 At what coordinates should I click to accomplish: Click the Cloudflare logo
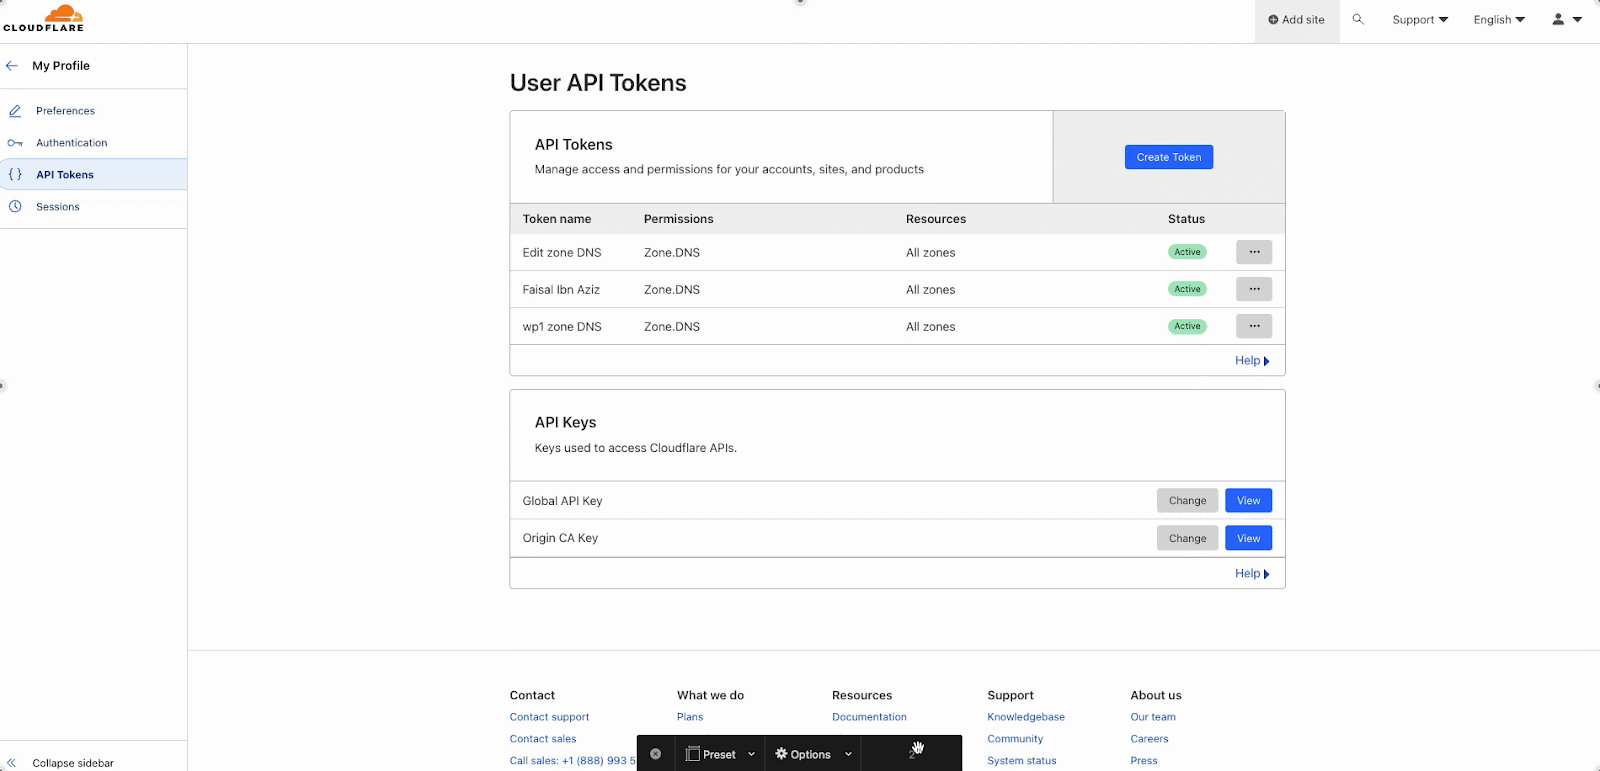44,18
